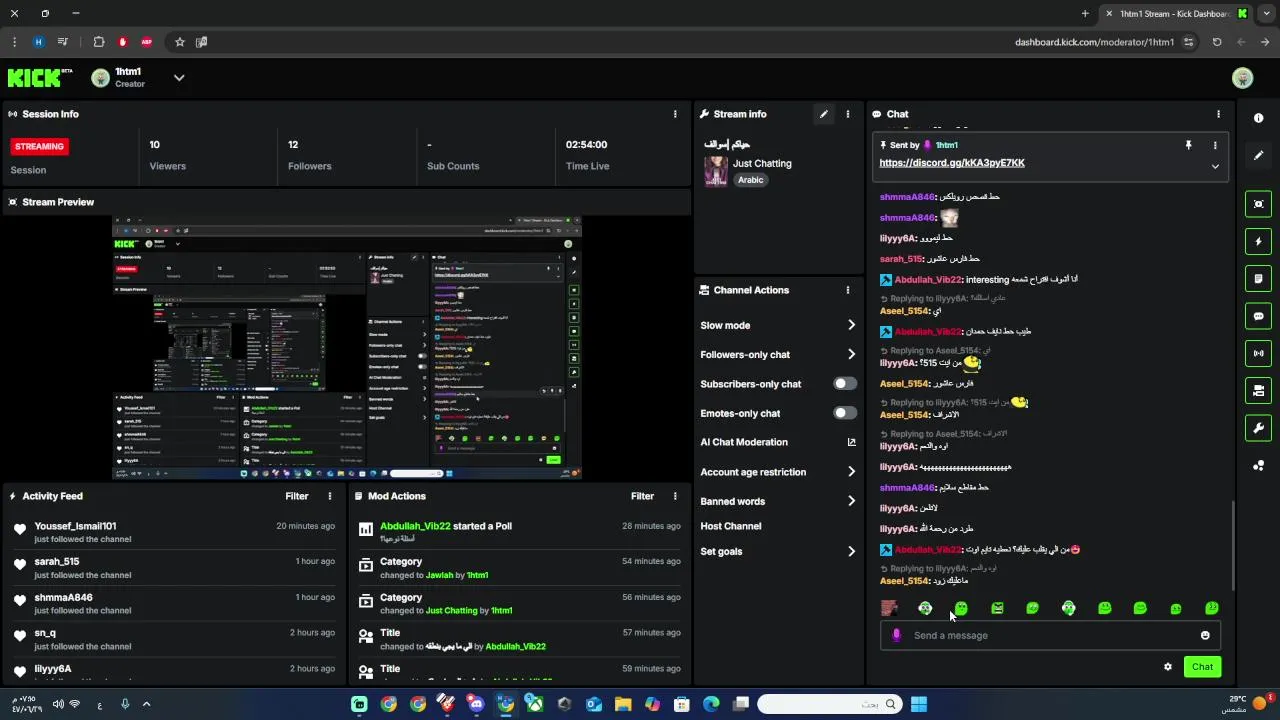Click the browser address bar URL
The width and height of the screenshot is (1280, 720).
(x=1094, y=42)
